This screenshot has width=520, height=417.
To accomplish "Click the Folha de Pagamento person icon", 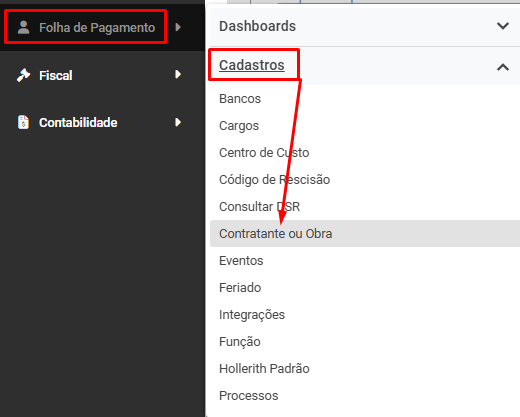I will click(23, 27).
